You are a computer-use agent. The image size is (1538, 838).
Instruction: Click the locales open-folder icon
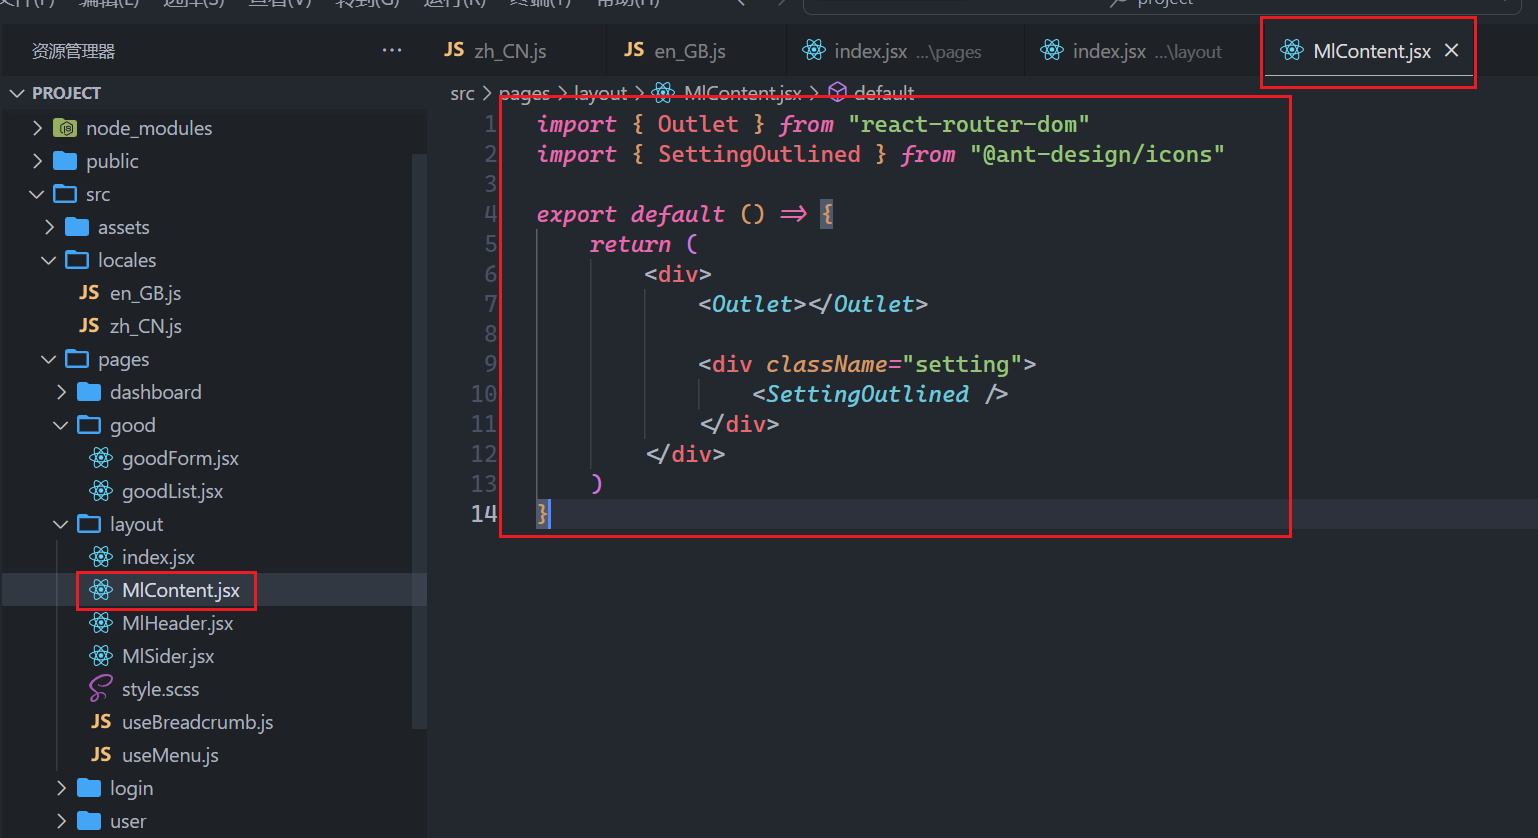(x=77, y=260)
